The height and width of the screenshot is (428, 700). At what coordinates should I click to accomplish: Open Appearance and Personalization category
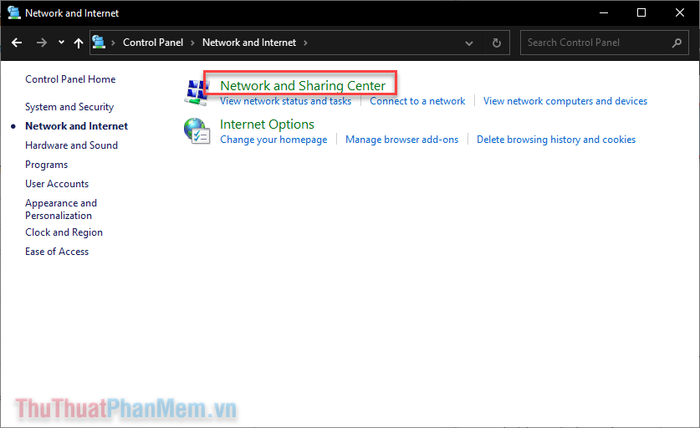tap(61, 209)
